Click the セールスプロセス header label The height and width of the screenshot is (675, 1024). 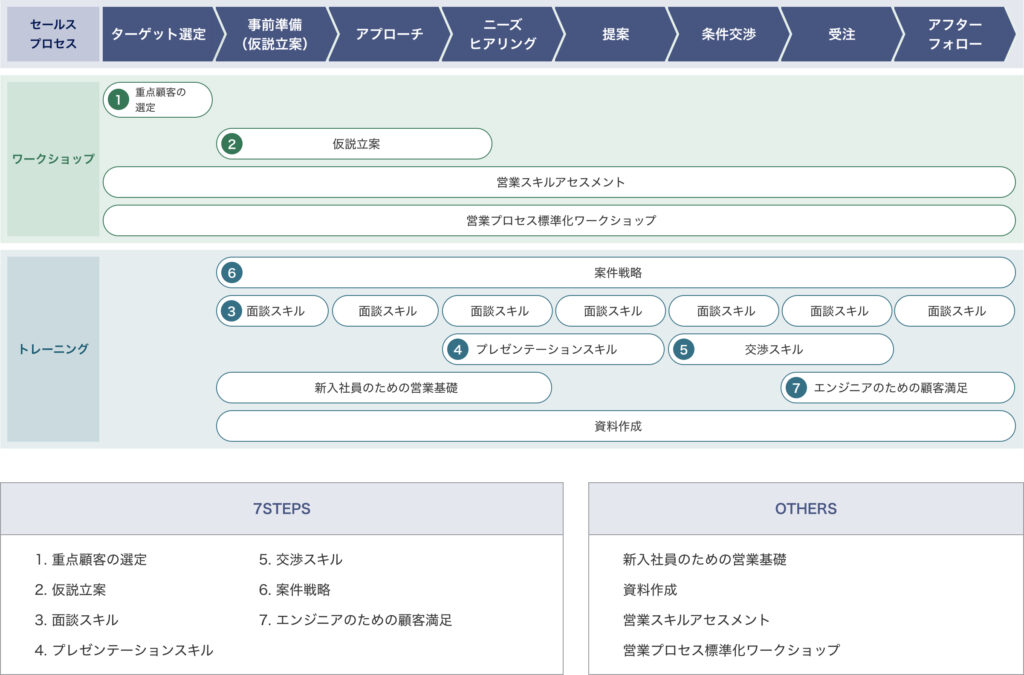(x=53, y=35)
